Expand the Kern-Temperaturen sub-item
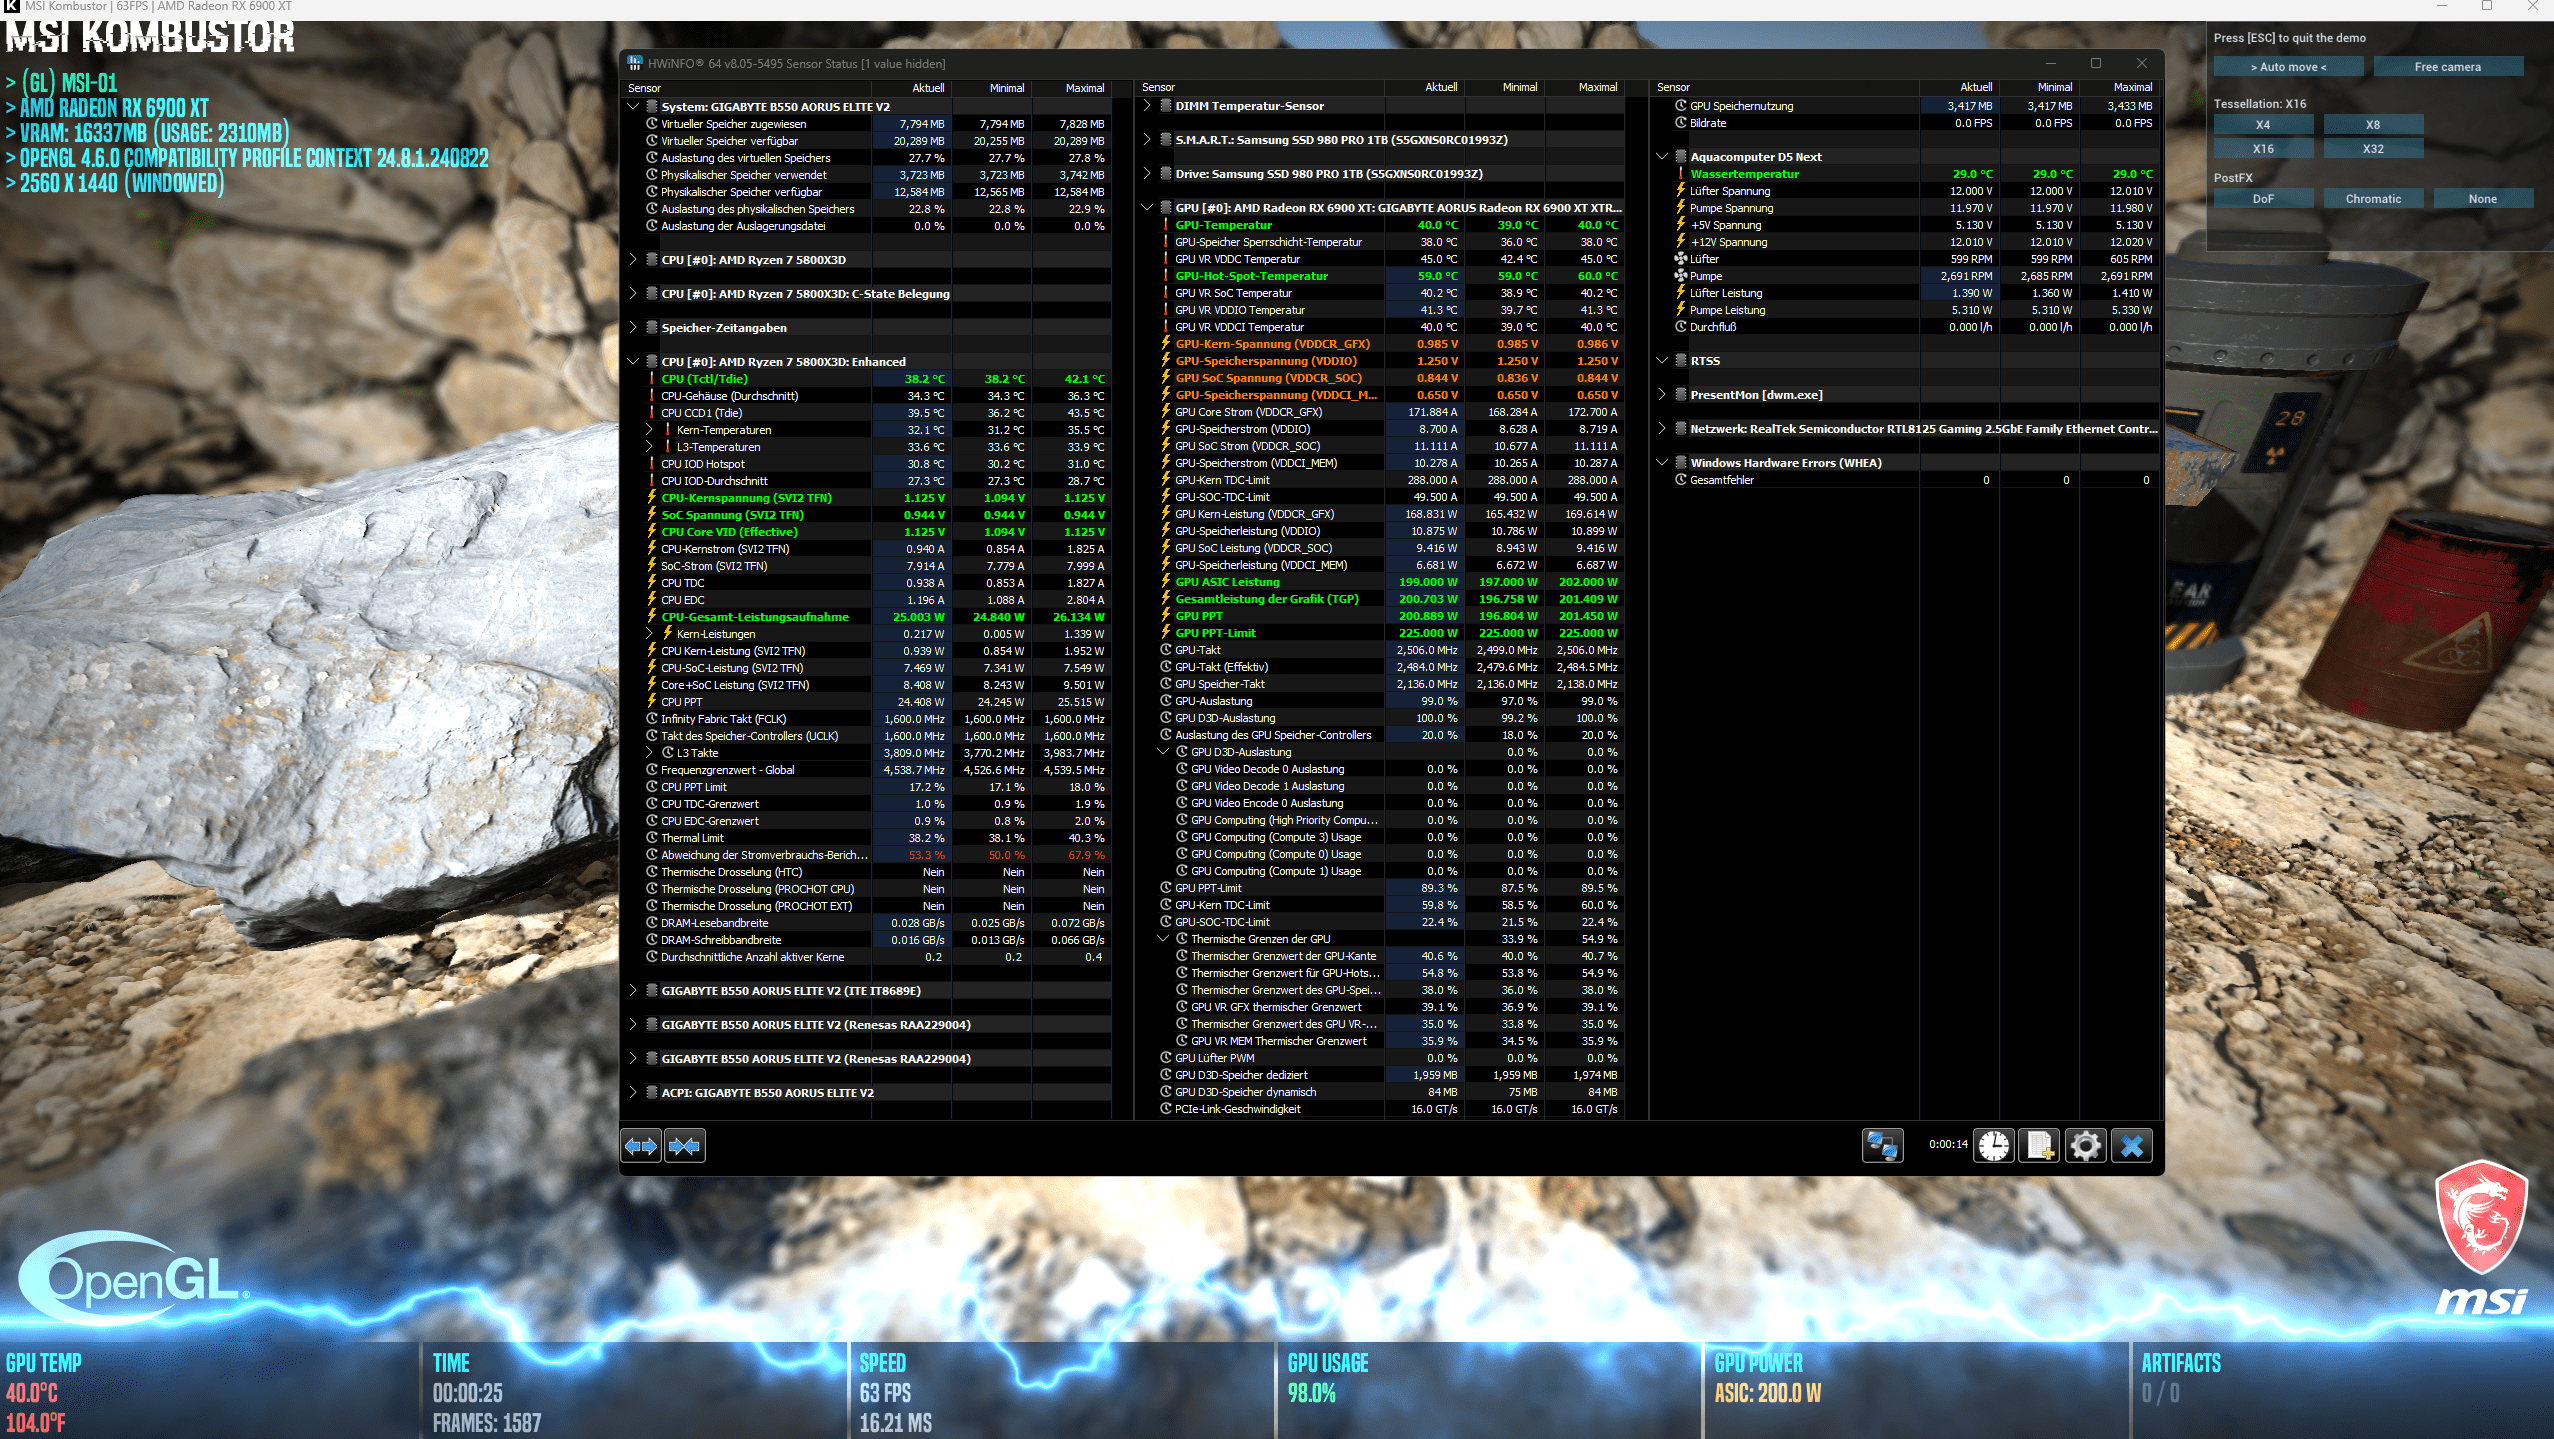The image size is (2554, 1439). point(649,430)
